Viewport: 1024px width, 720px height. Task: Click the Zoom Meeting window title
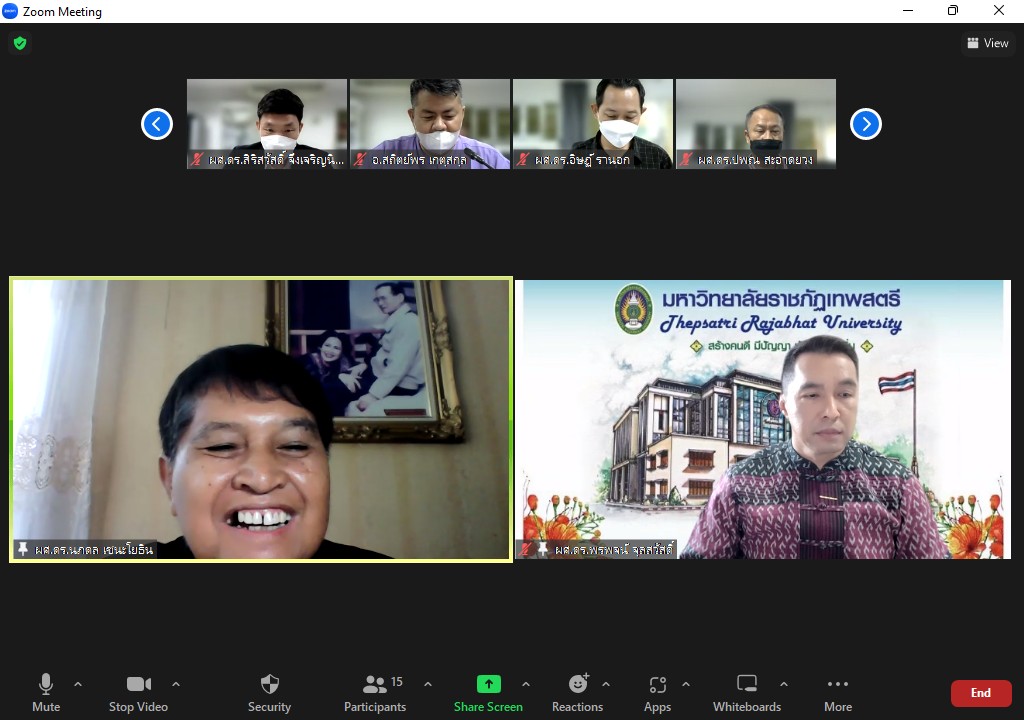point(62,12)
